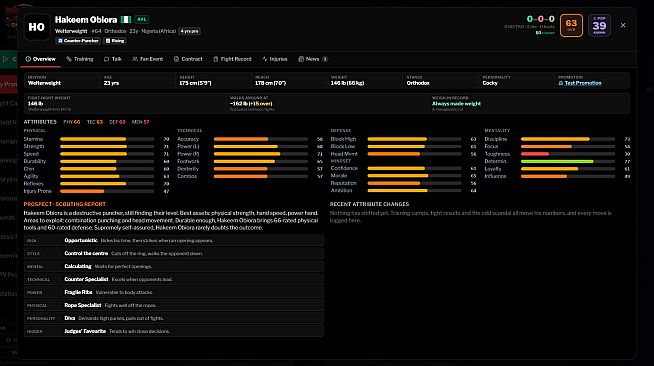Click the Block High attribute label
654x366 pixels.
point(343,139)
